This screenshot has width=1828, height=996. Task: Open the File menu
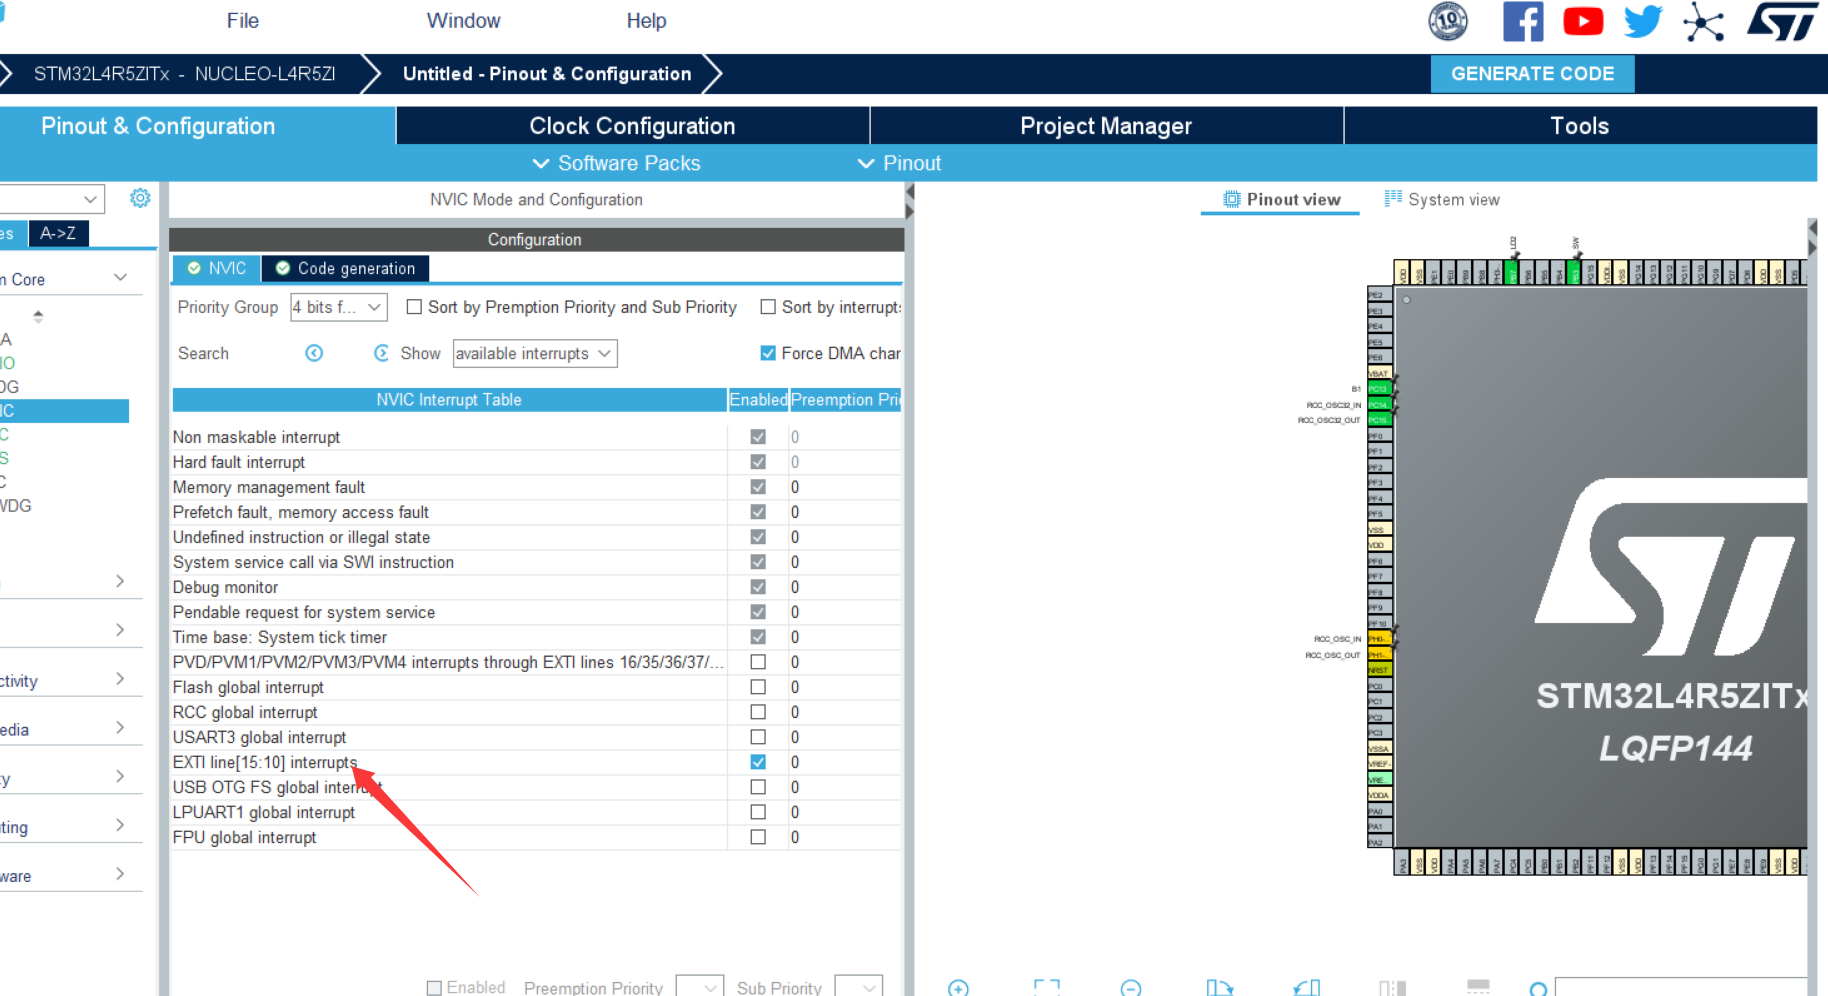pos(242,21)
